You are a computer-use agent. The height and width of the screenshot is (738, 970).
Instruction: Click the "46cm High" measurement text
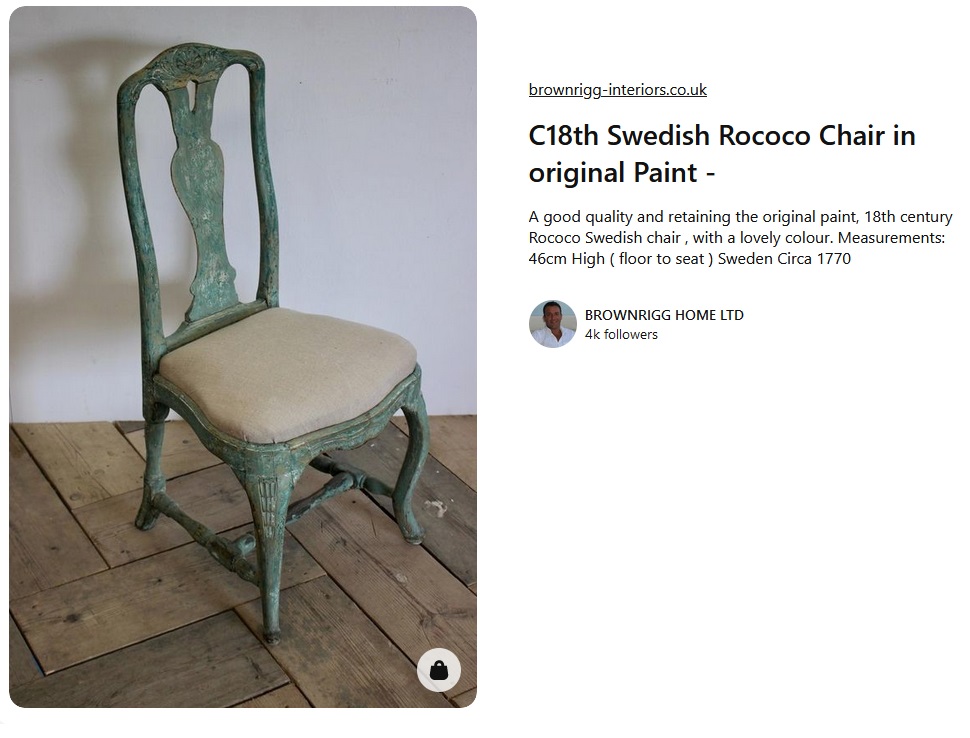pyautogui.click(x=566, y=259)
